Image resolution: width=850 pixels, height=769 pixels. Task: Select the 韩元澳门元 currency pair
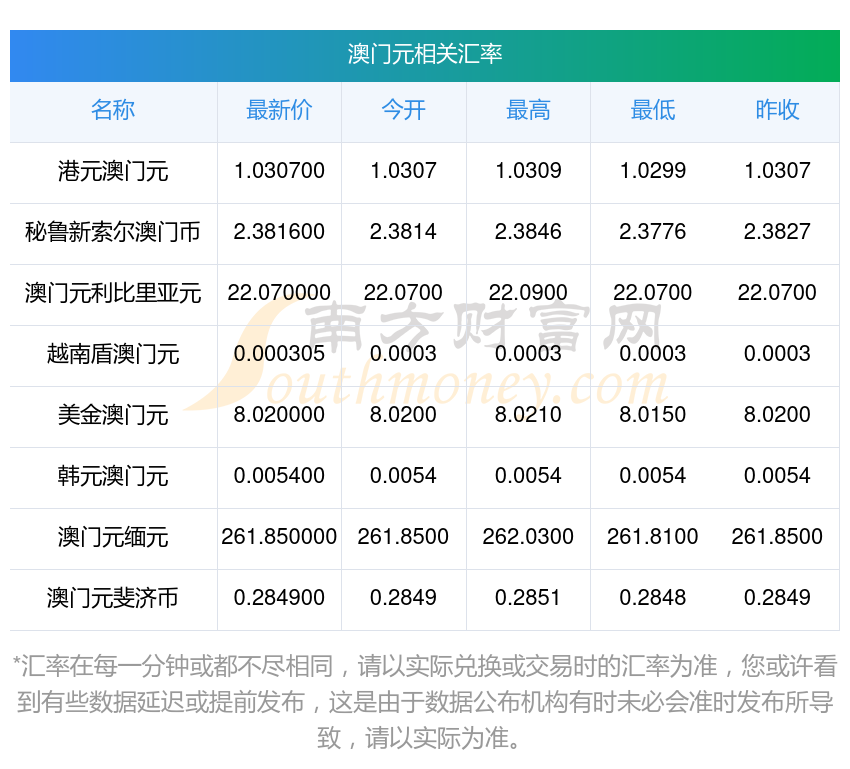[113, 476]
